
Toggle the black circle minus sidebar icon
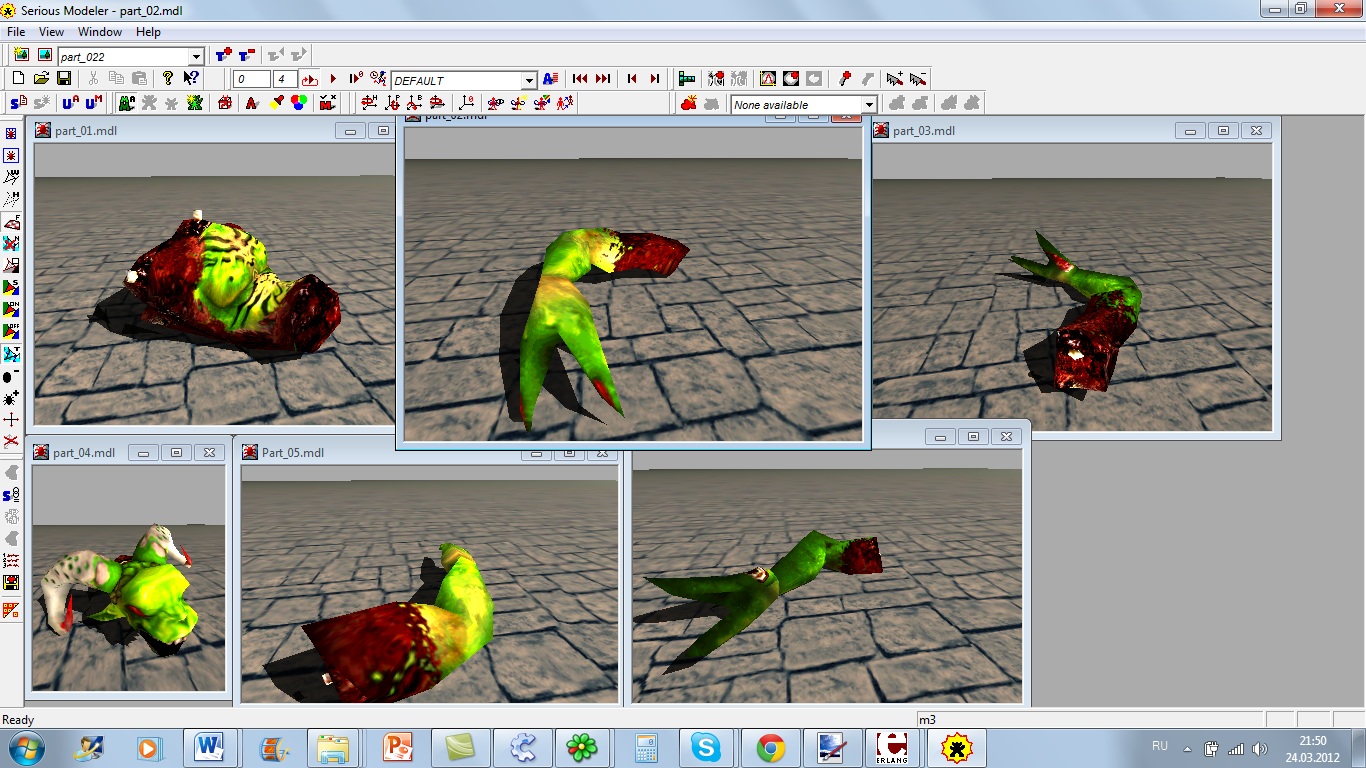(x=11, y=377)
